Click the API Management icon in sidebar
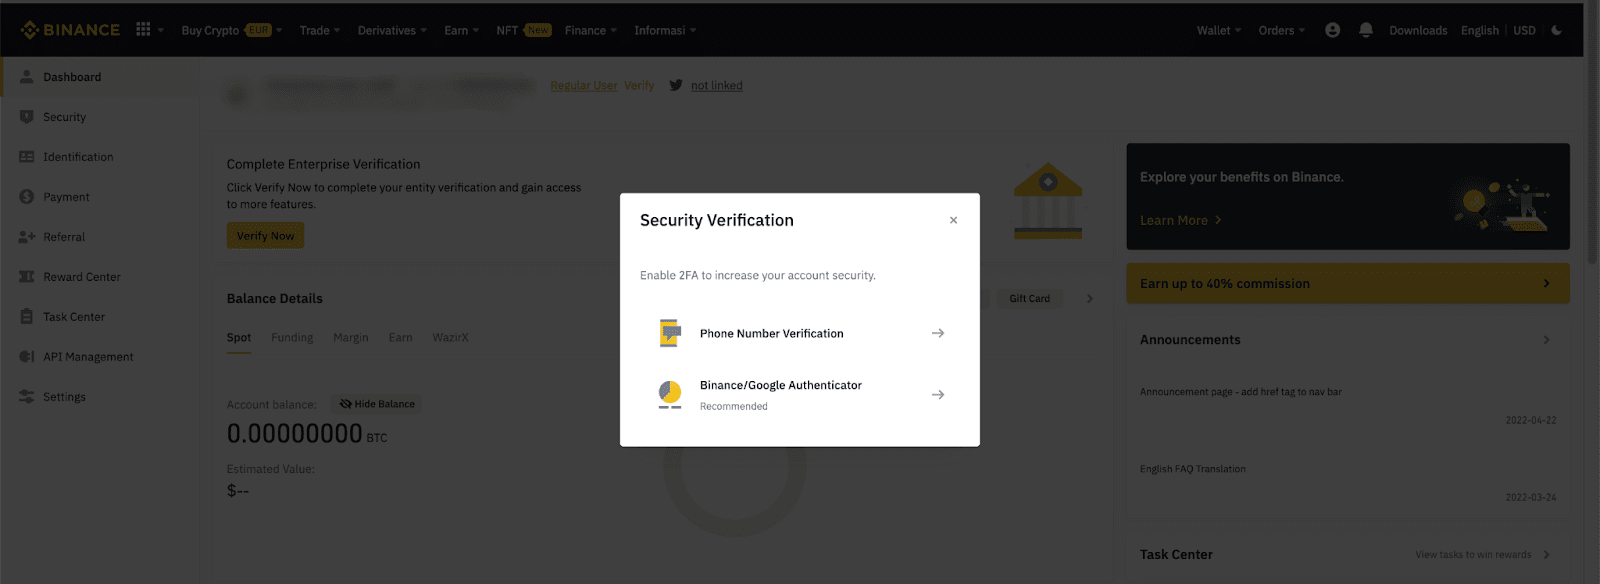Screen dimensions: 1600x584 [27, 357]
